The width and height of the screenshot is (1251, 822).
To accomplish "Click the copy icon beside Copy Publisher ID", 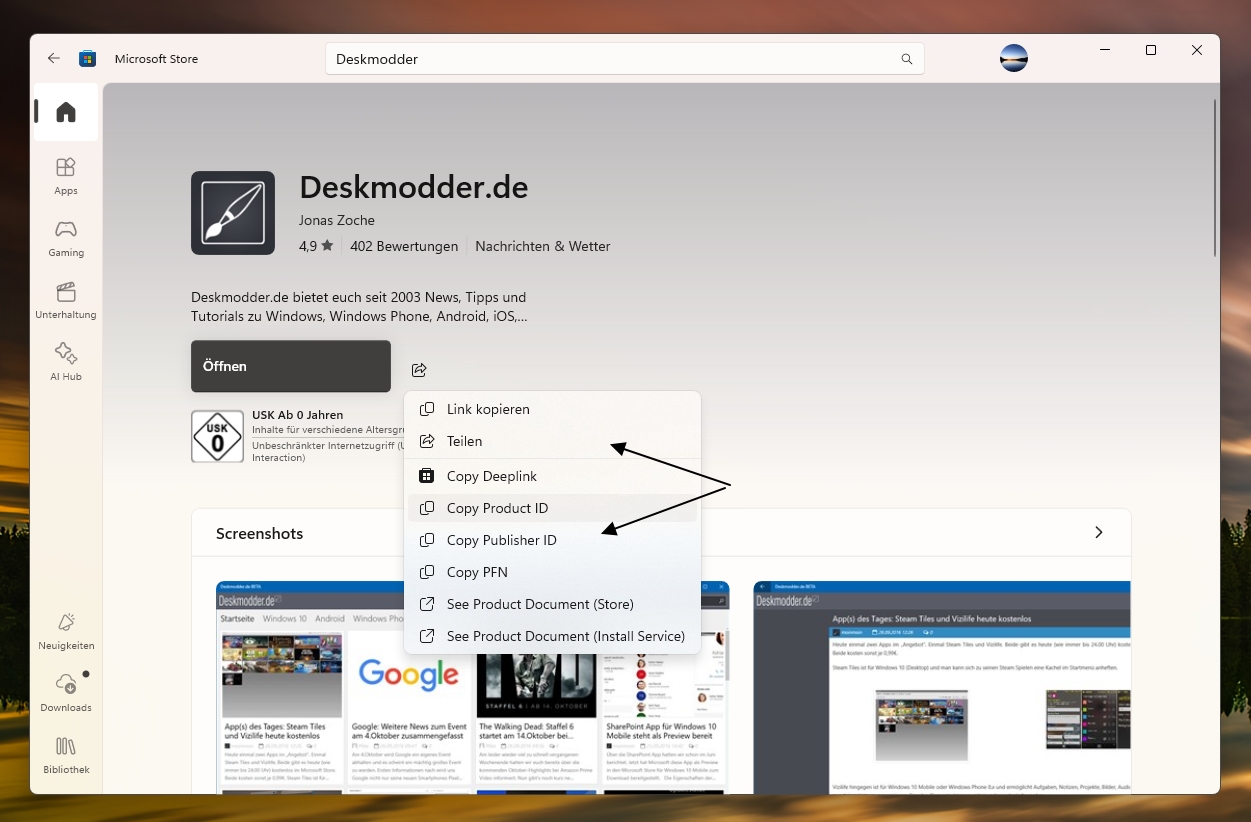I will click(427, 540).
